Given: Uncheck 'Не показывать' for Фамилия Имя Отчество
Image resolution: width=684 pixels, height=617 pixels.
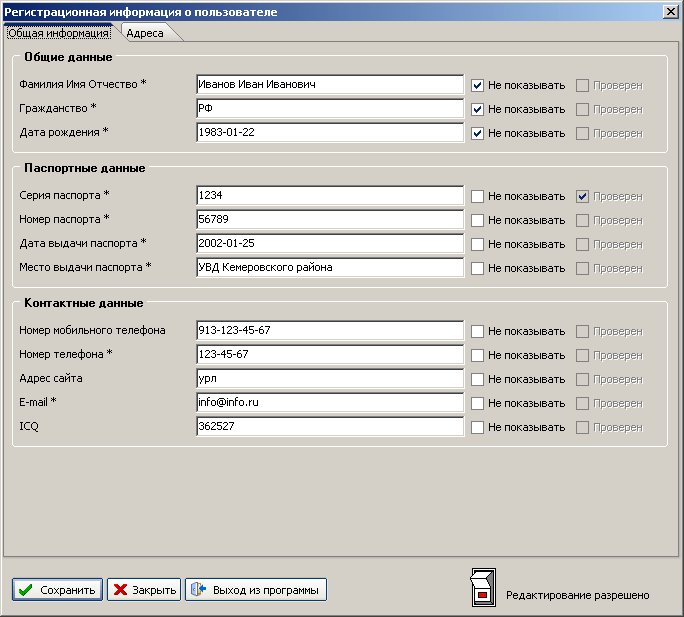Looking at the screenshot, I should click(478, 85).
